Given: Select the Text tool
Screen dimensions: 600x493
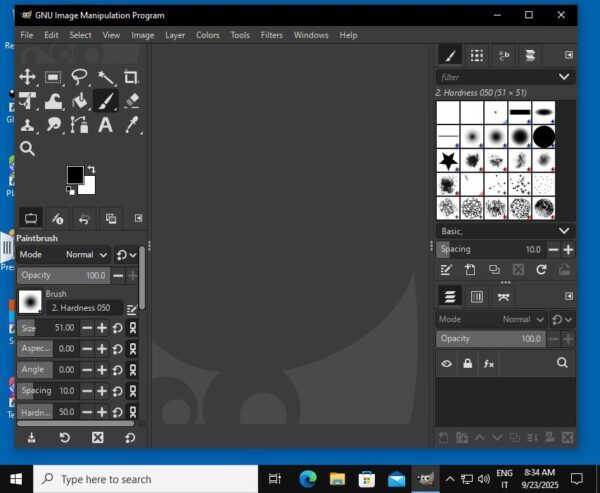Looking at the screenshot, I should coord(105,125).
